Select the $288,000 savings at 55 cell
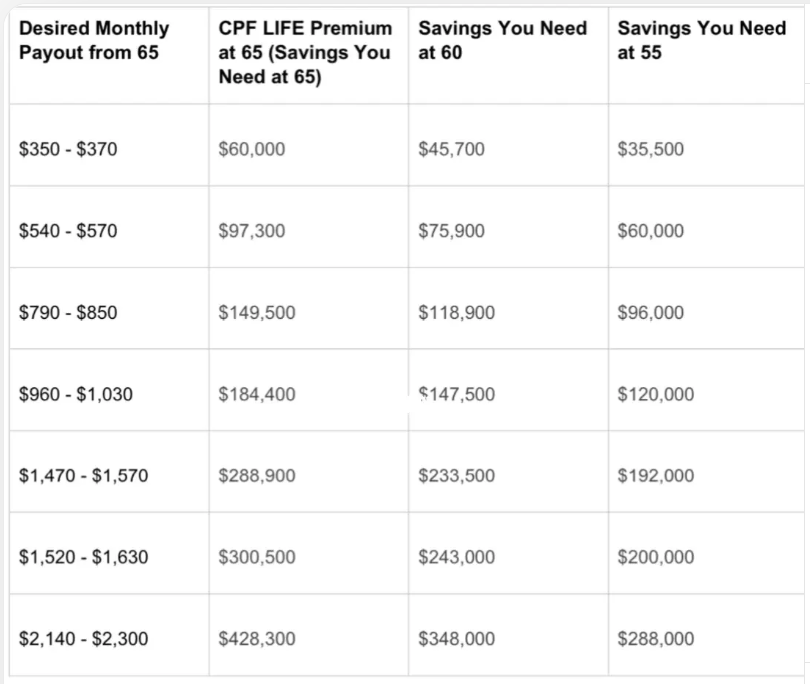The height and width of the screenshot is (684, 810). (656, 639)
